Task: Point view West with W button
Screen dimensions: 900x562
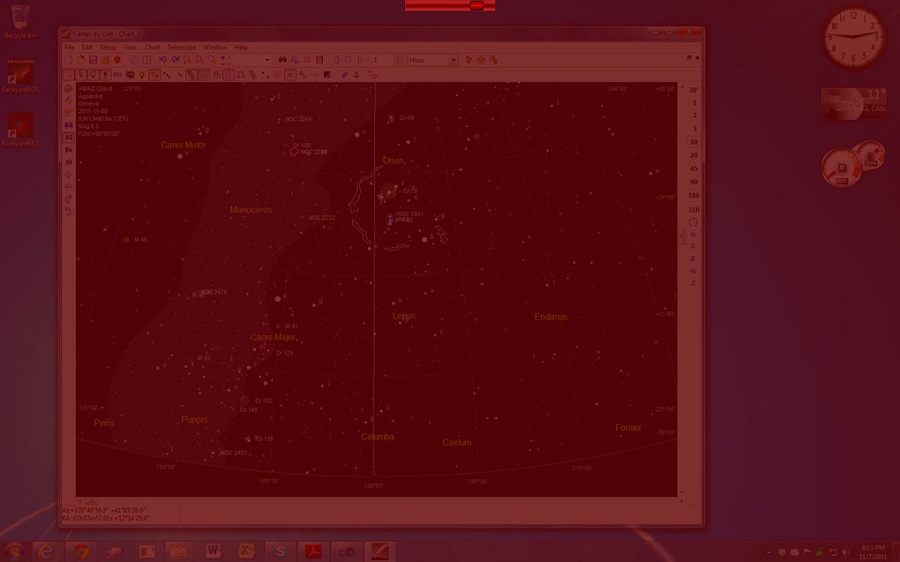Action: (693, 271)
